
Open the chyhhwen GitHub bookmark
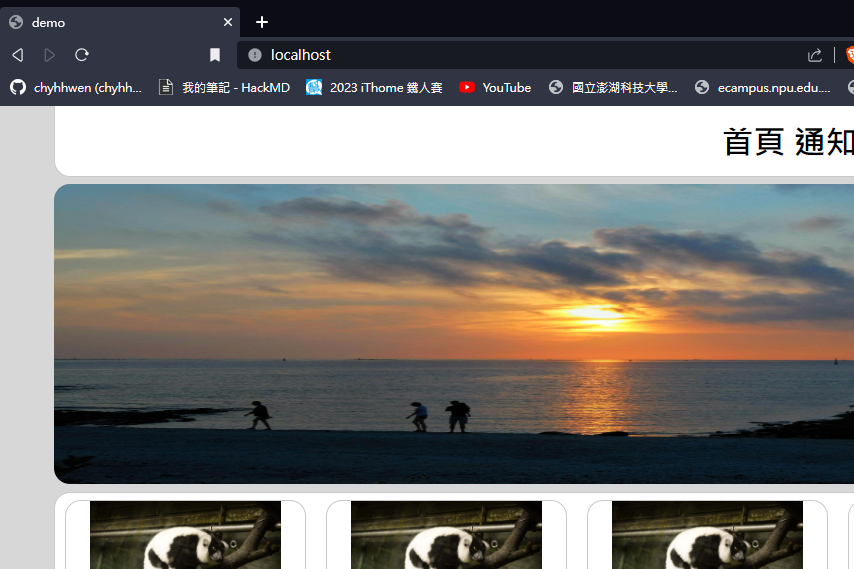[76, 88]
